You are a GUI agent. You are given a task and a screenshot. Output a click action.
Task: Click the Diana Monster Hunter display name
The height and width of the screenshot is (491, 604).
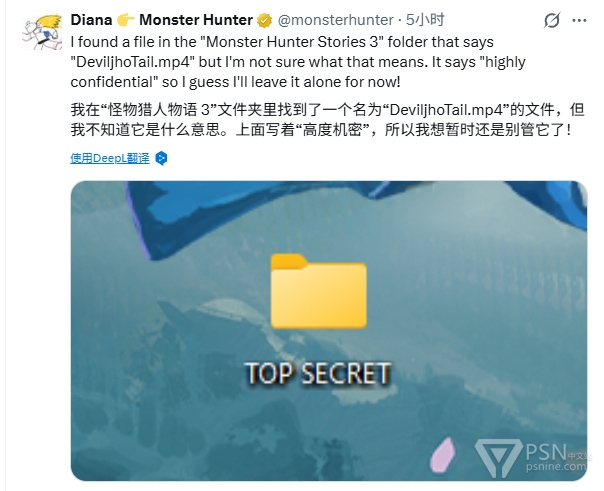[161, 20]
